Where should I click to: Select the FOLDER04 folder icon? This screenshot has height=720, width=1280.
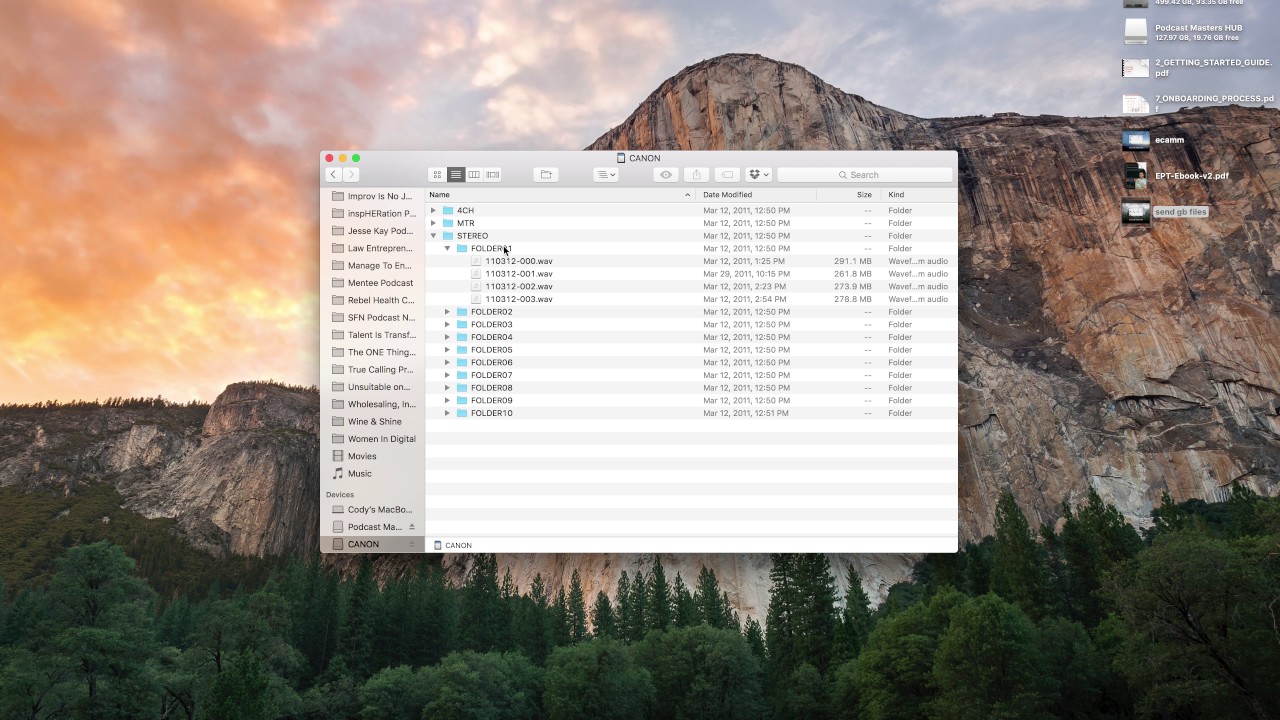coord(462,337)
